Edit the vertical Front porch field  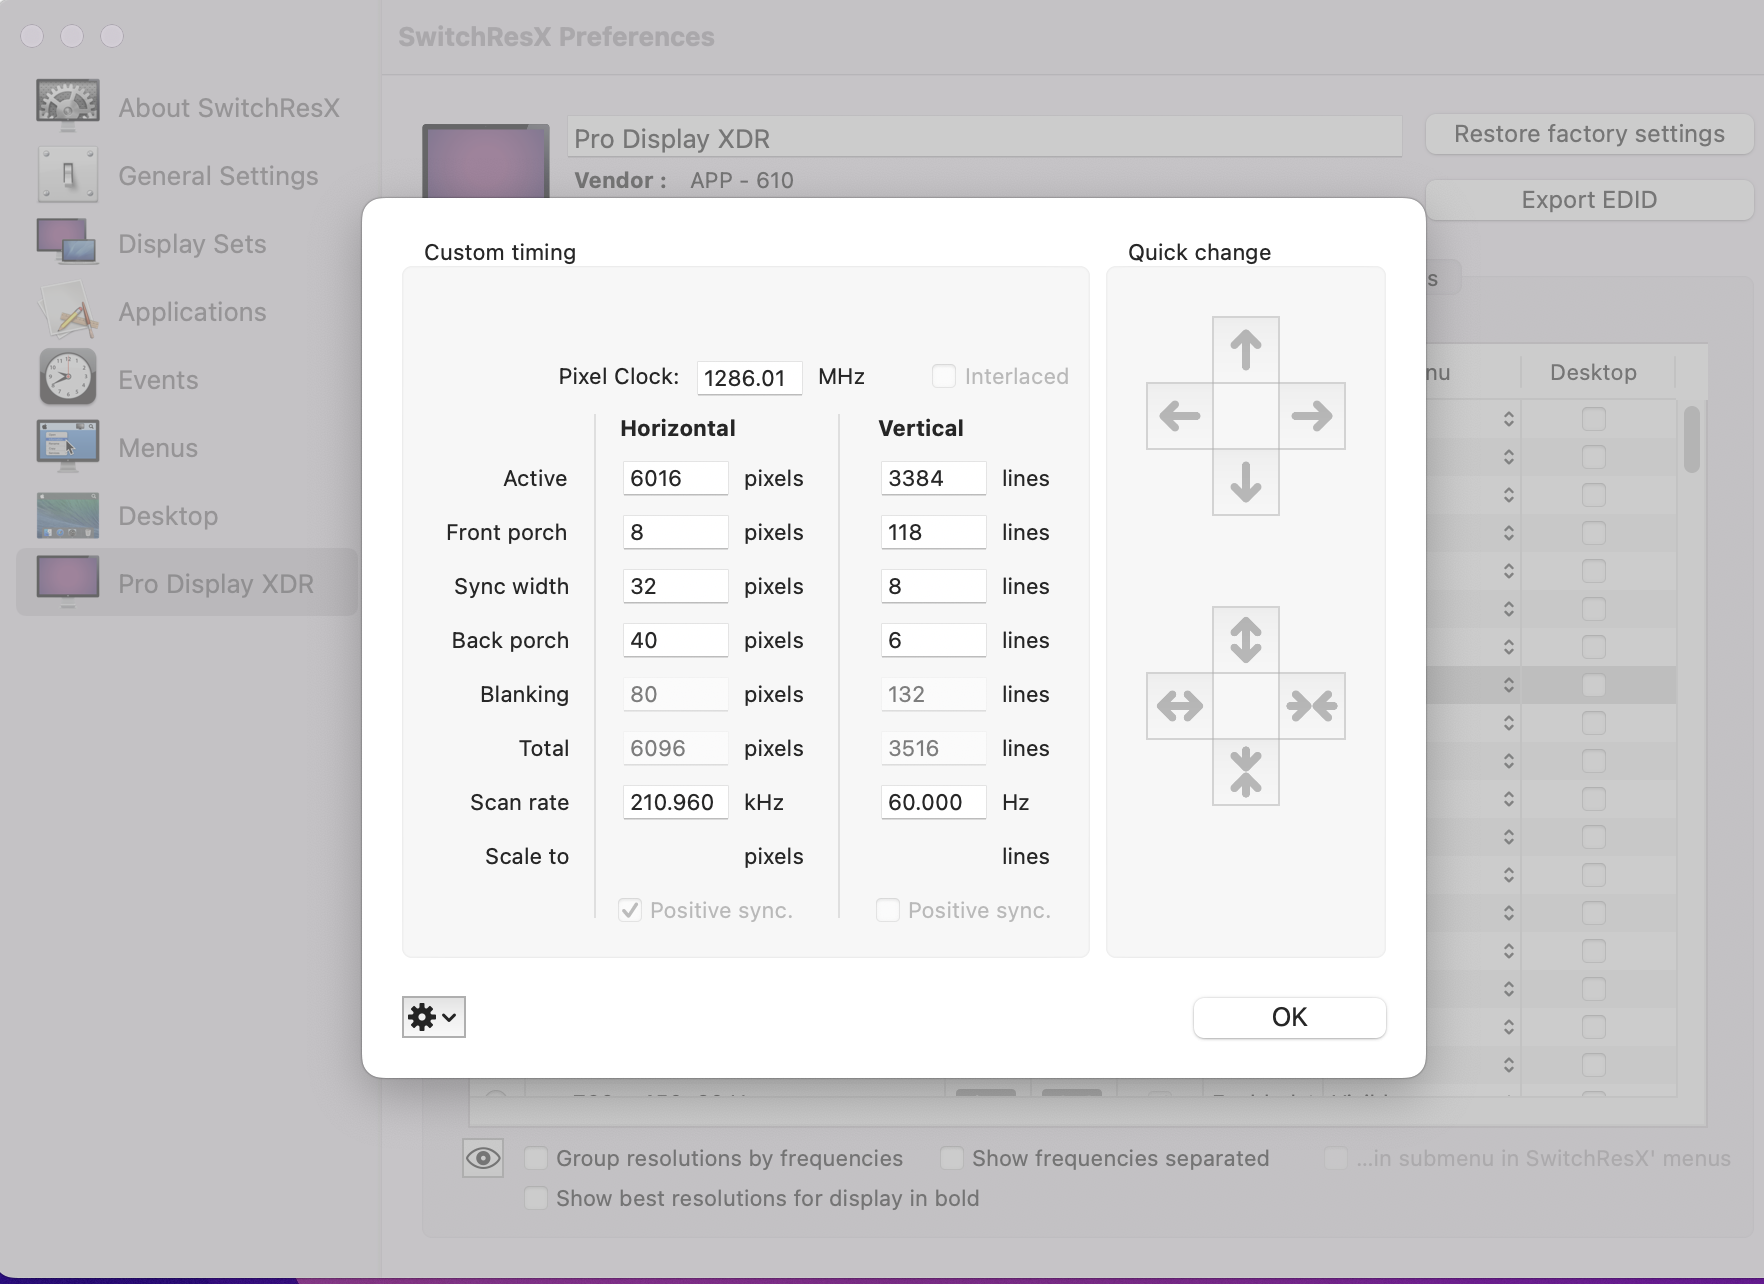[x=933, y=532]
